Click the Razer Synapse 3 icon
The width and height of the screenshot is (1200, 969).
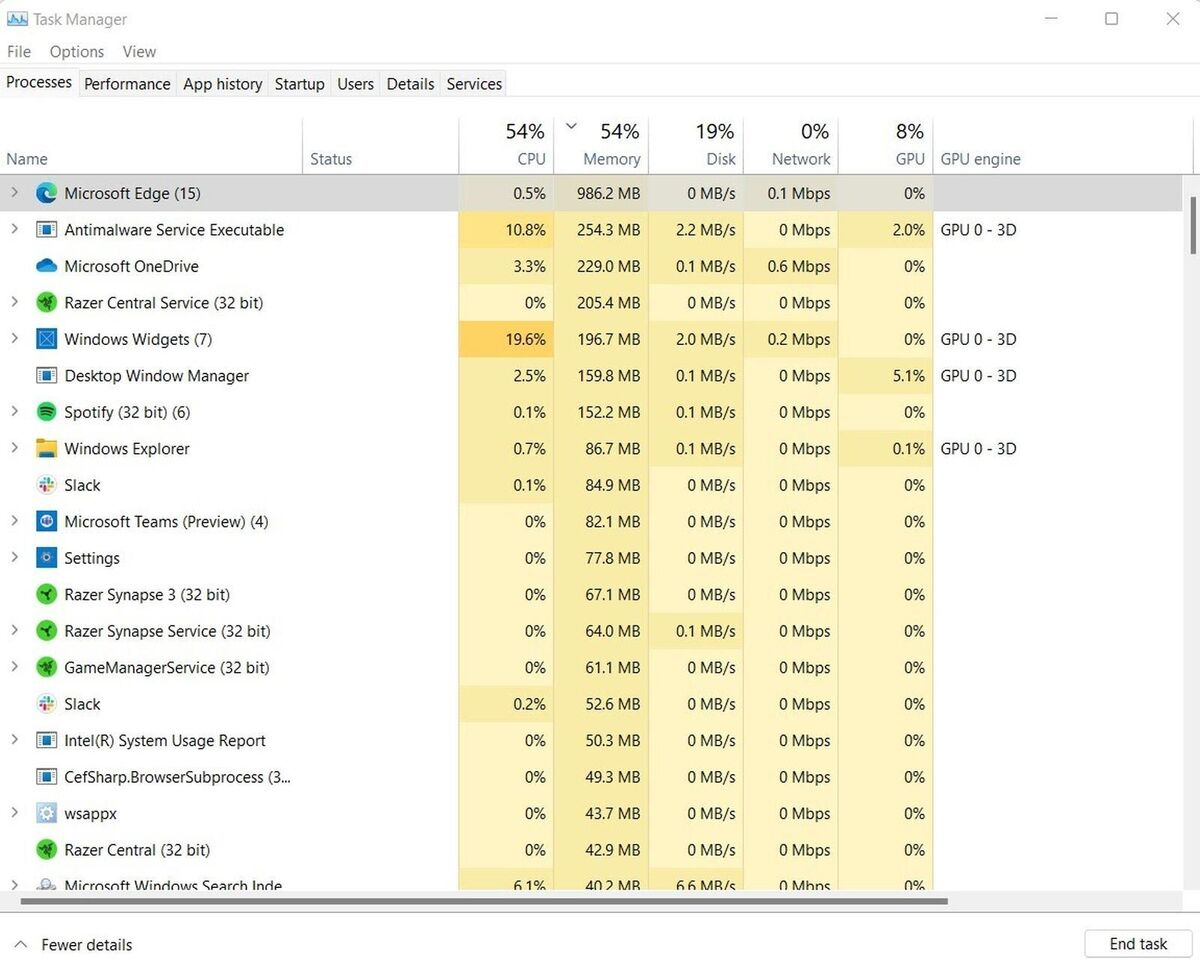(46, 595)
